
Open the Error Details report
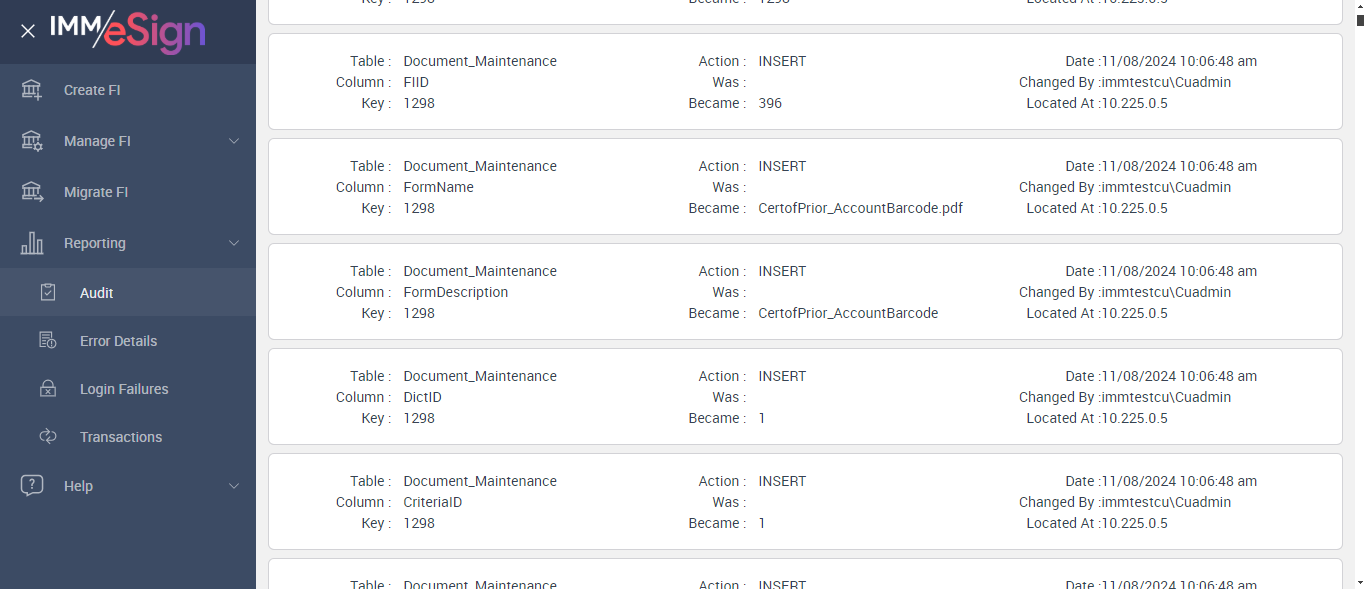118,341
